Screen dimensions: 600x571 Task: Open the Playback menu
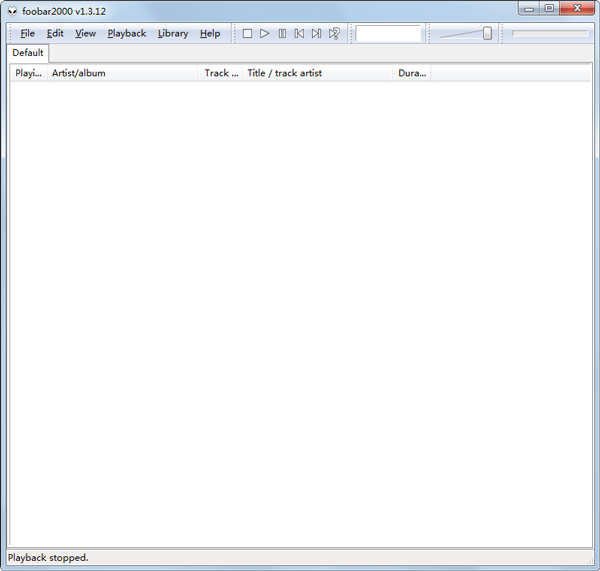[x=127, y=34]
